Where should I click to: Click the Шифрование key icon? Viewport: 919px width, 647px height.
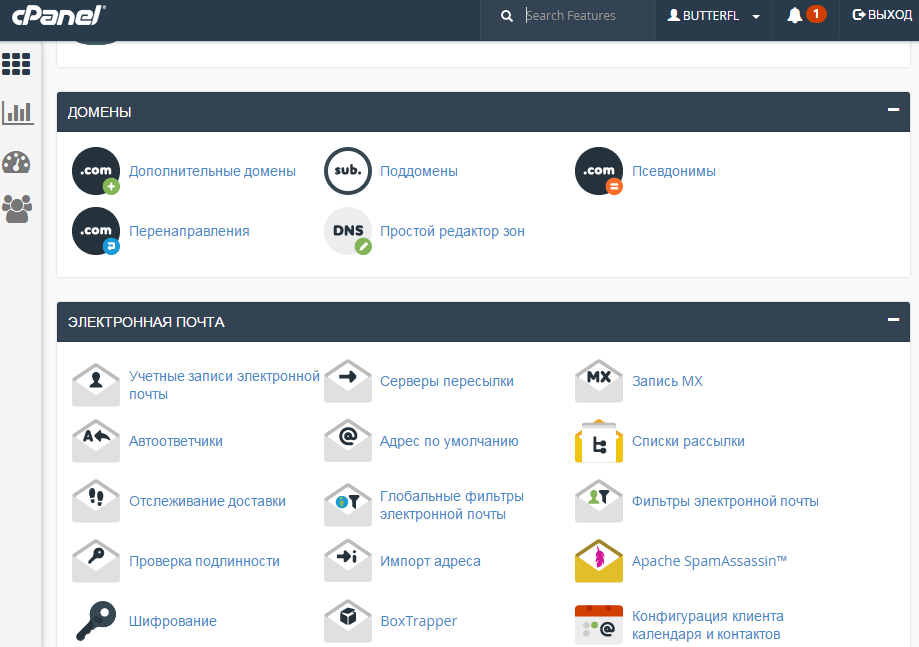96,621
